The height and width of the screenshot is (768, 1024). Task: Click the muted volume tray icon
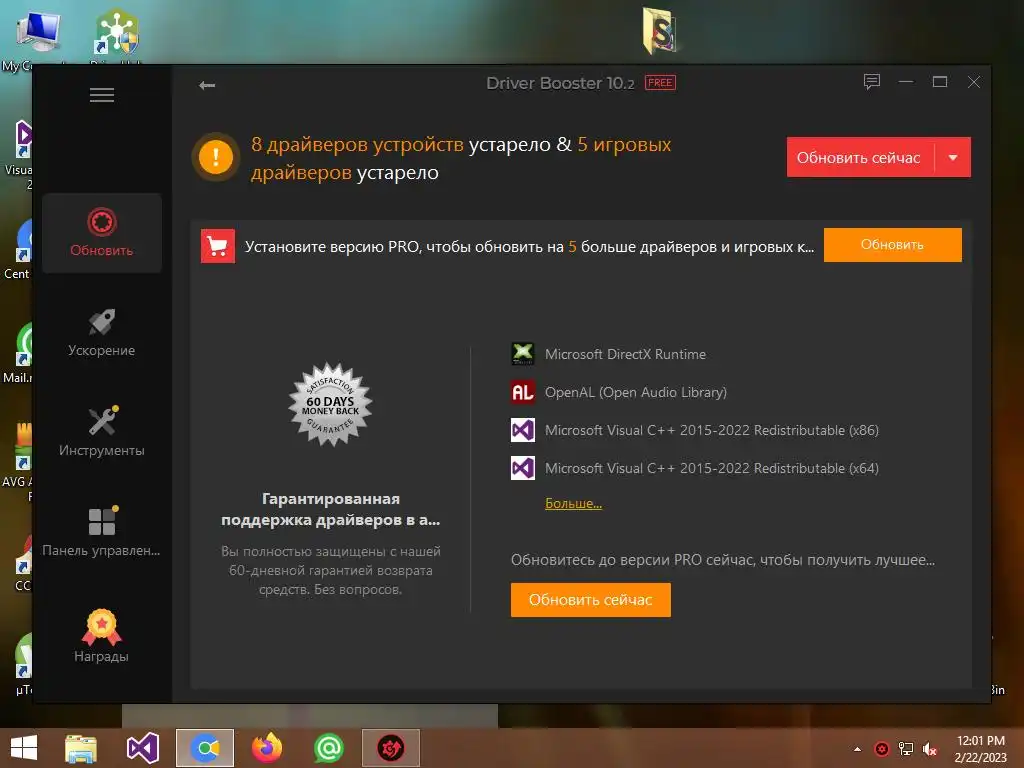click(930, 749)
